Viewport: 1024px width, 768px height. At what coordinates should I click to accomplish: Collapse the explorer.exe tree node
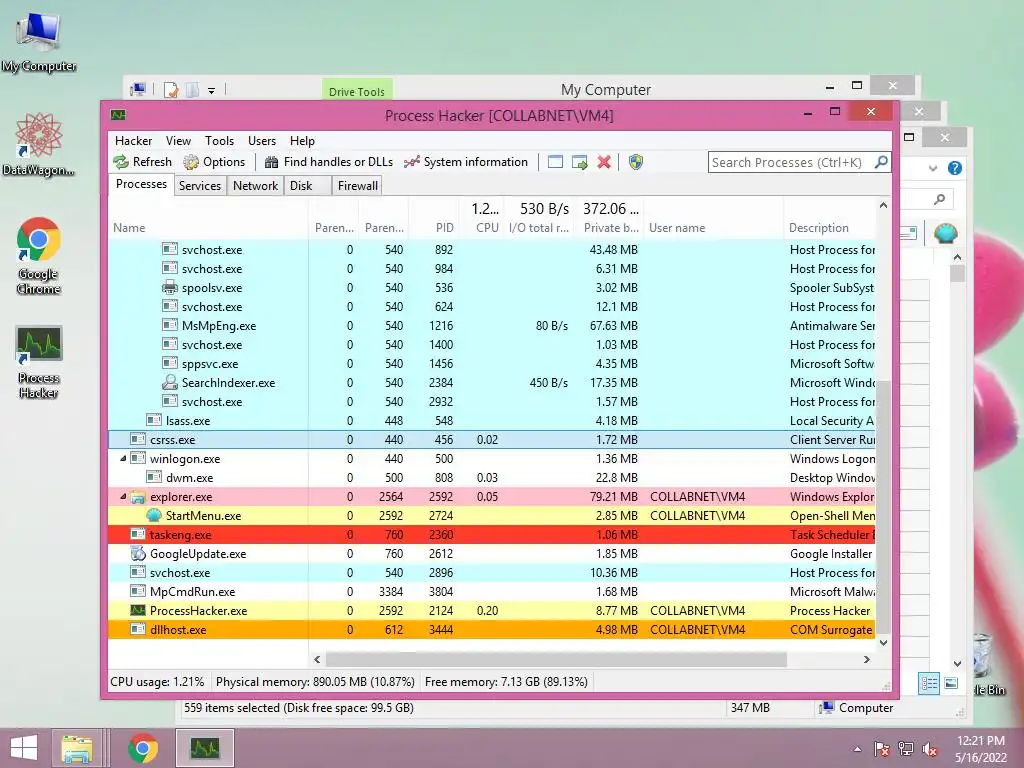123,496
